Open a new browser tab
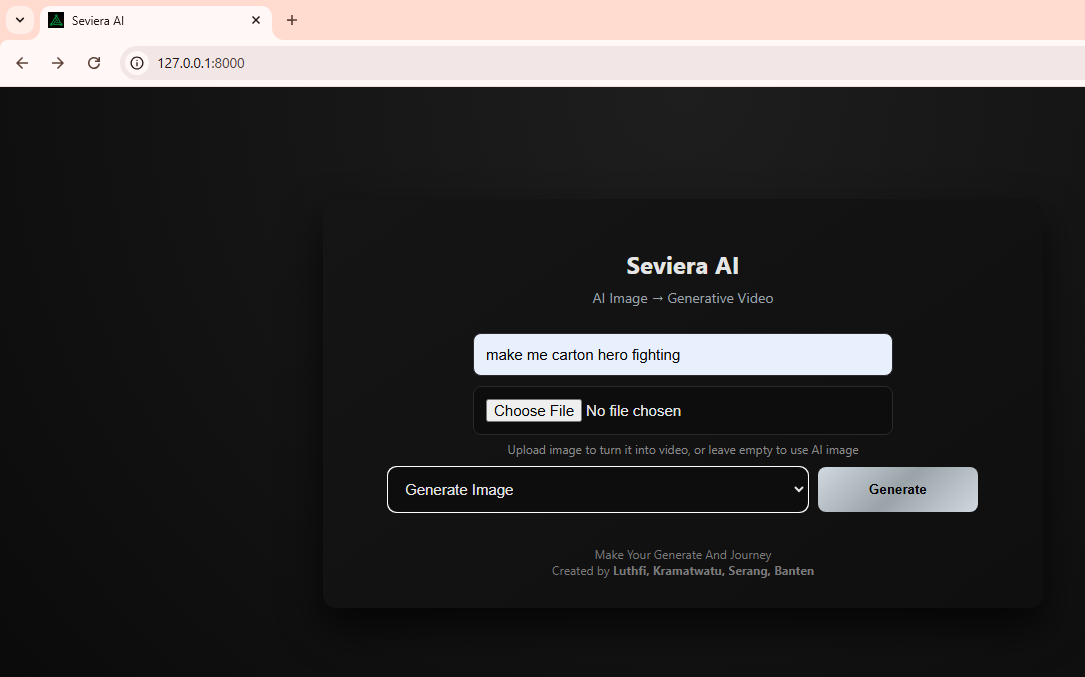This screenshot has height=677, width=1085. pyautogui.click(x=292, y=20)
